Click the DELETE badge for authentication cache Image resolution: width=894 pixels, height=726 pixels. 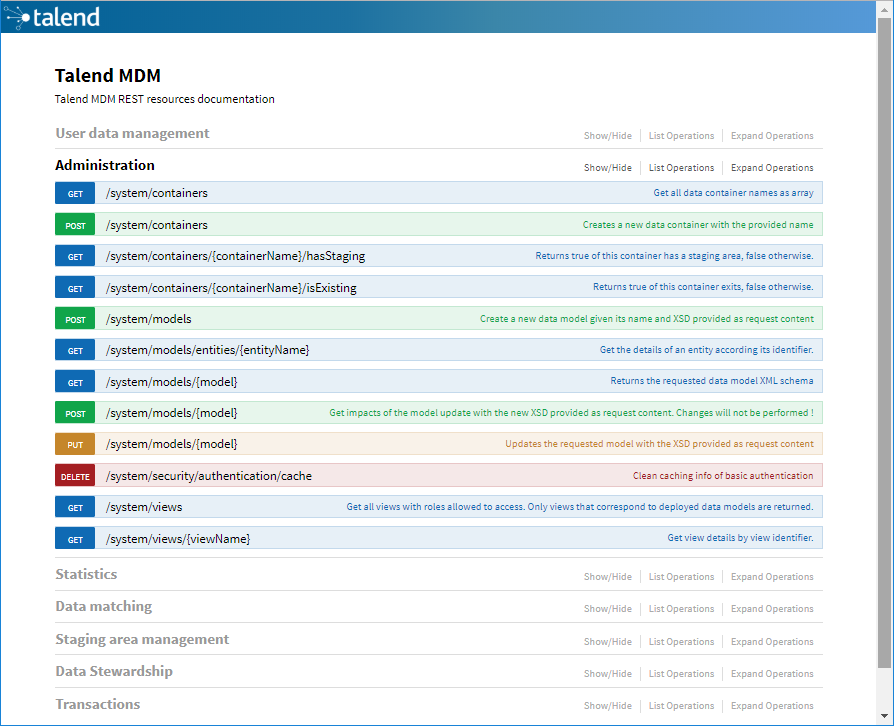75,476
